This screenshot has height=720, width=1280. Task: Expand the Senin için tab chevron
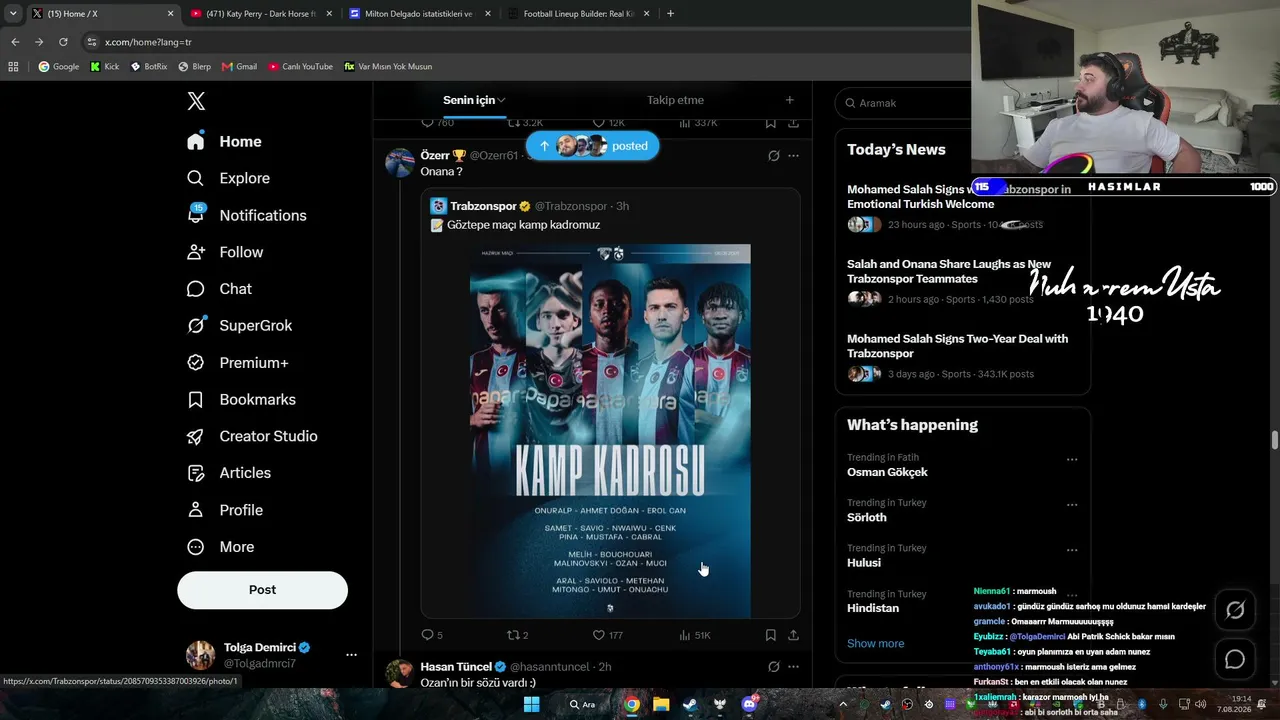pyautogui.click(x=501, y=100)
